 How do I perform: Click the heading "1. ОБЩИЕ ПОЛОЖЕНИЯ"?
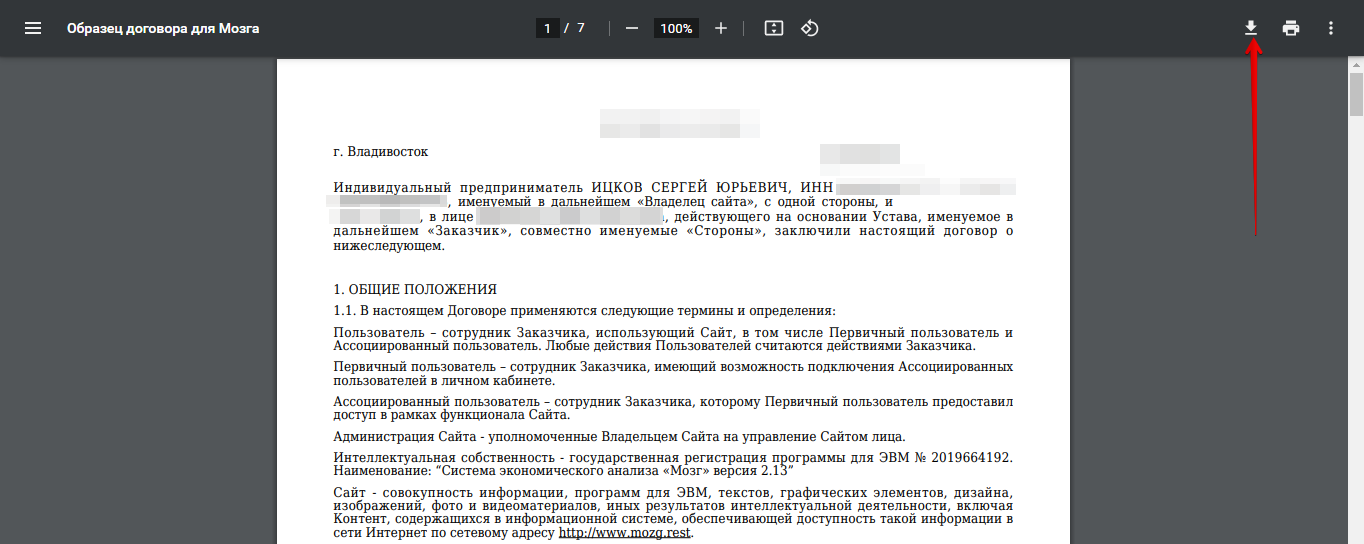click(x=415, y=290)
